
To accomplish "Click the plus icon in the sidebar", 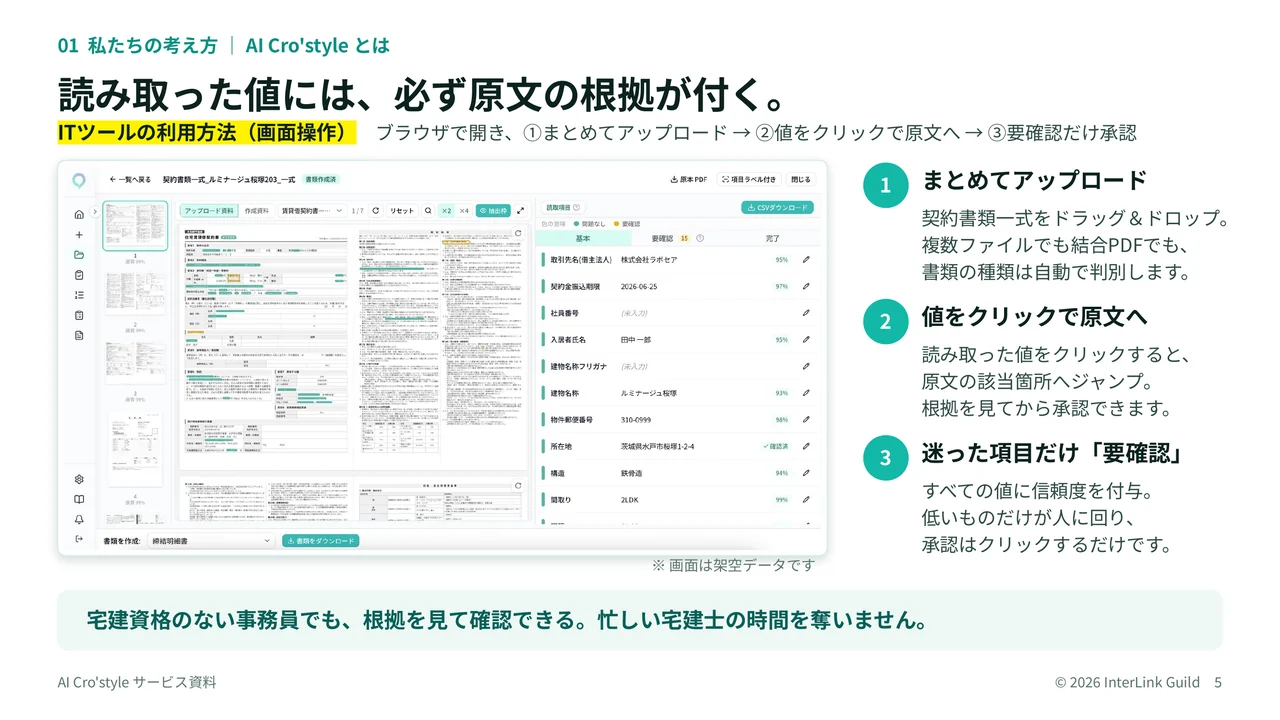I will coord(79,234).
